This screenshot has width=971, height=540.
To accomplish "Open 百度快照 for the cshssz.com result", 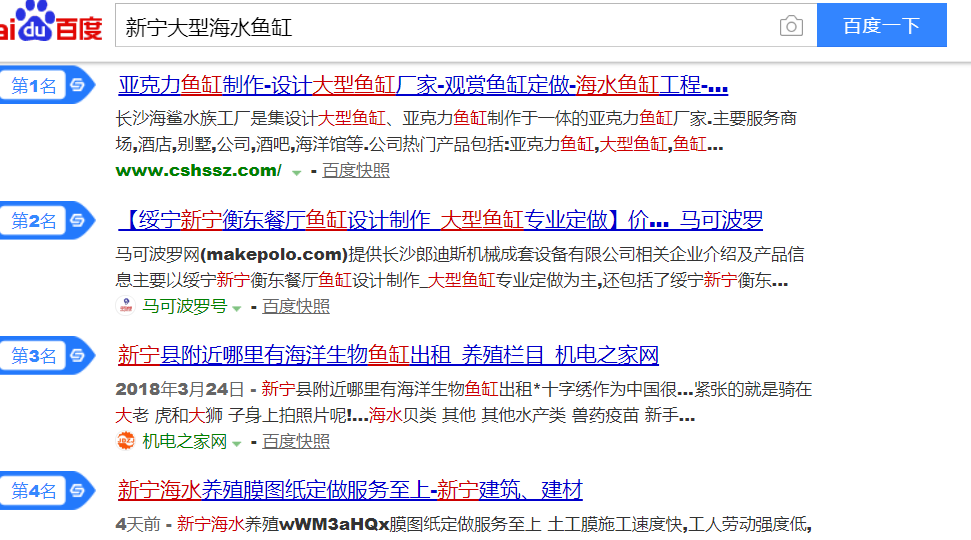I will pos(356,170).
